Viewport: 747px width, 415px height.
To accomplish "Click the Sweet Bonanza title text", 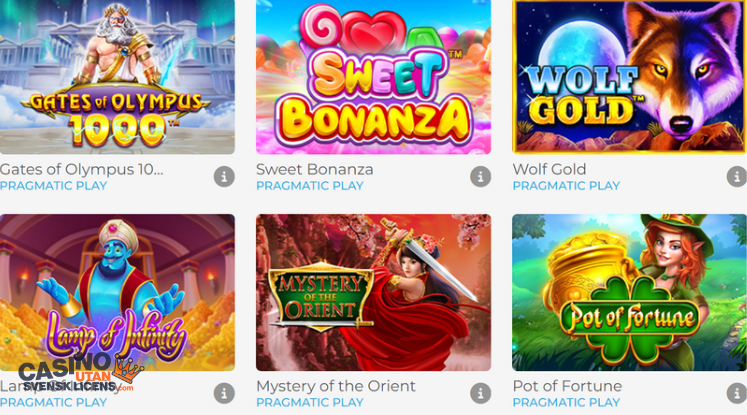I will click(x=315, y=169).
